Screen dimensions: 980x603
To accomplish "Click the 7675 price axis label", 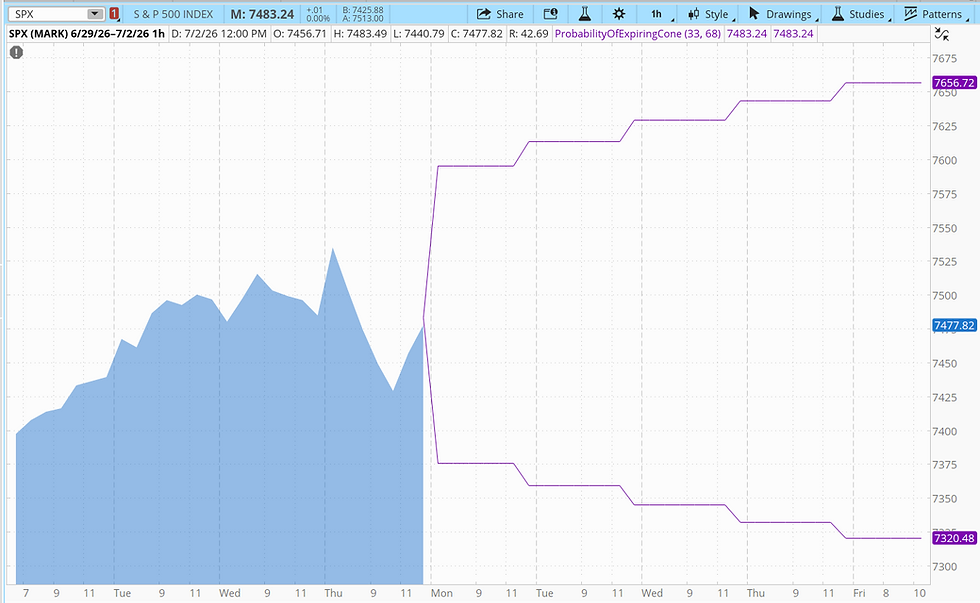I will [x=944, y=59].
